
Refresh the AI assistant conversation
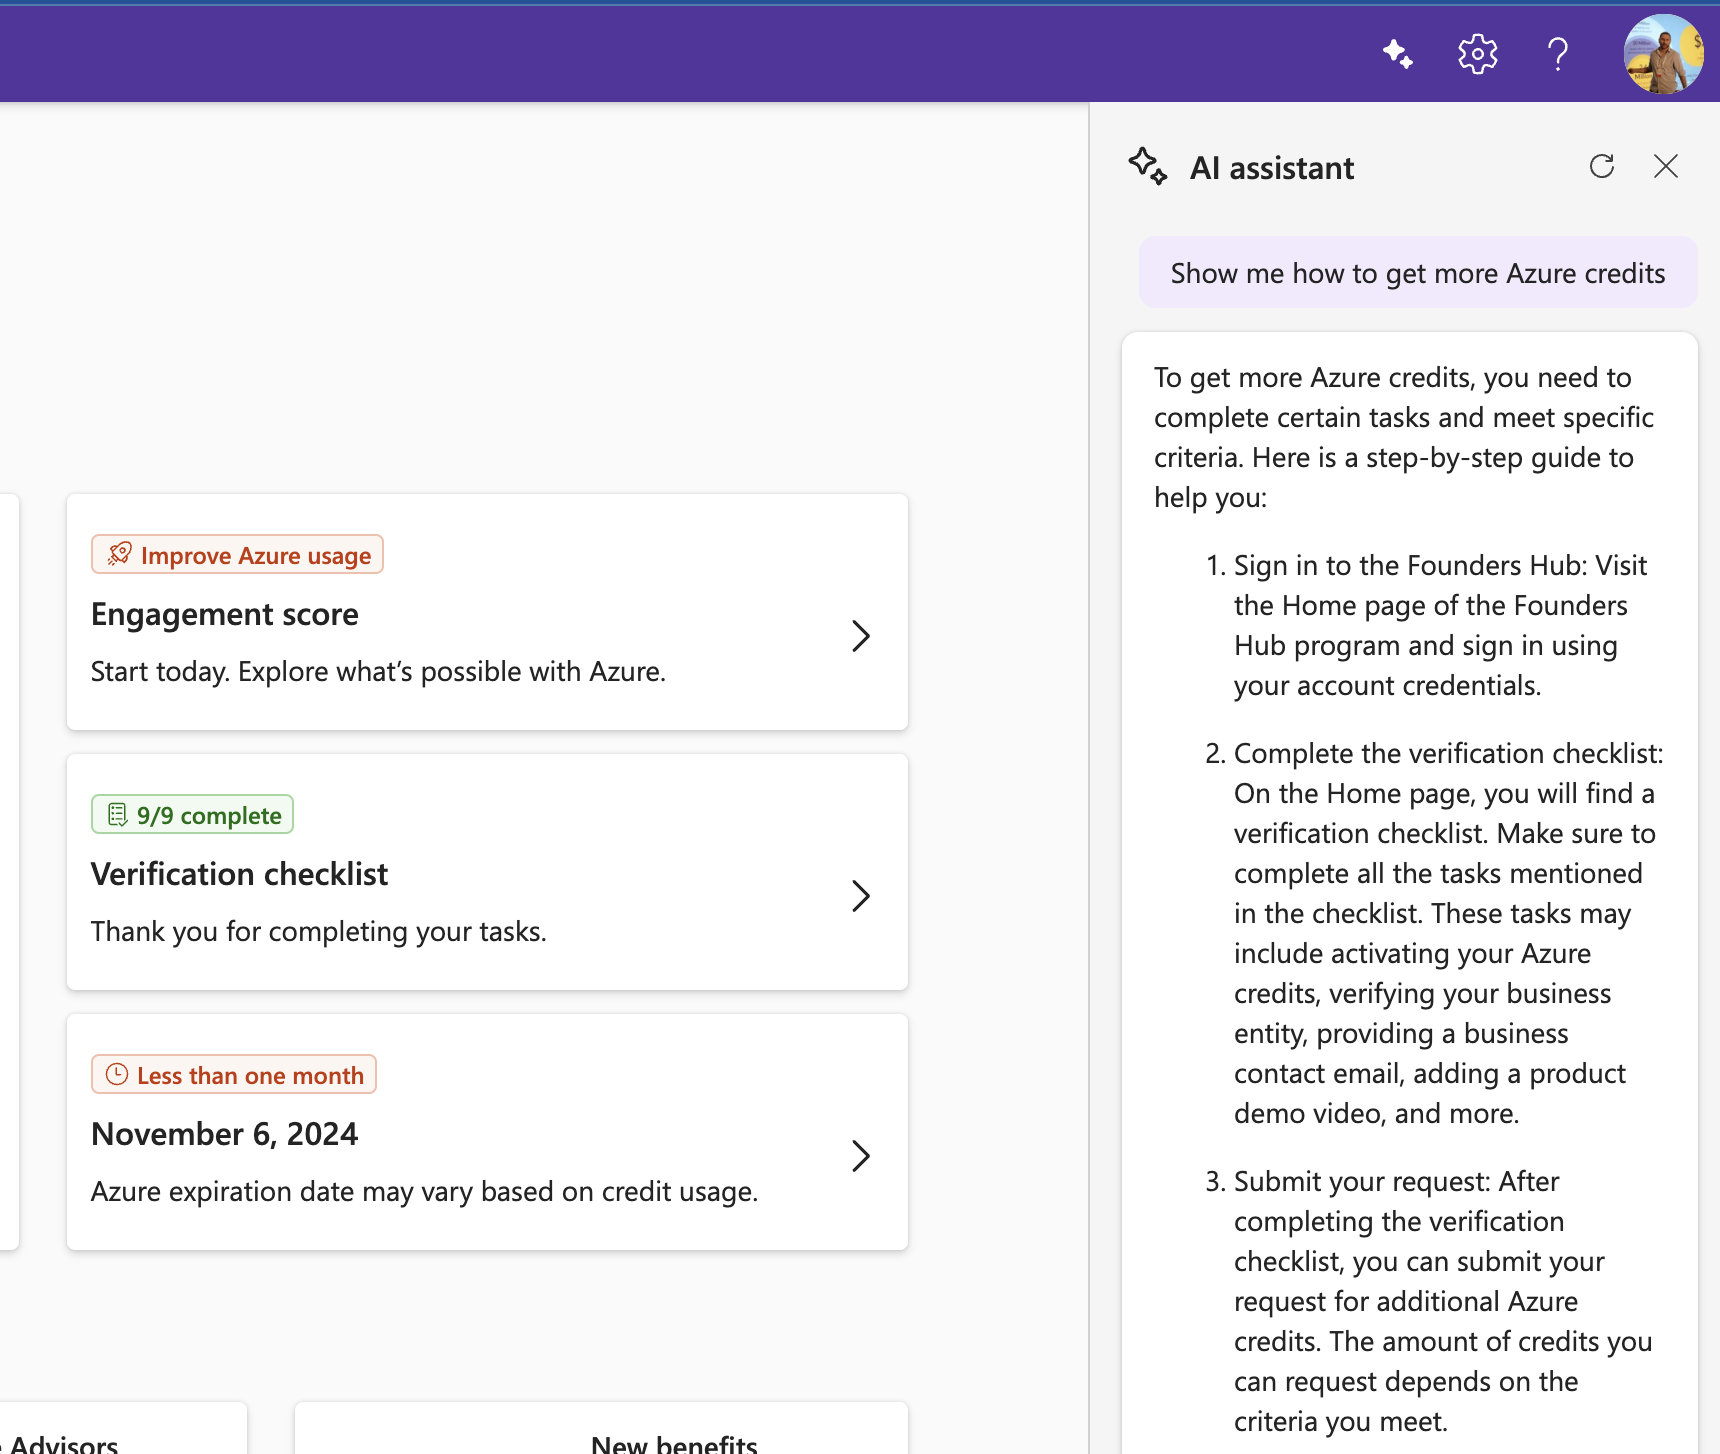[1602, 166]
